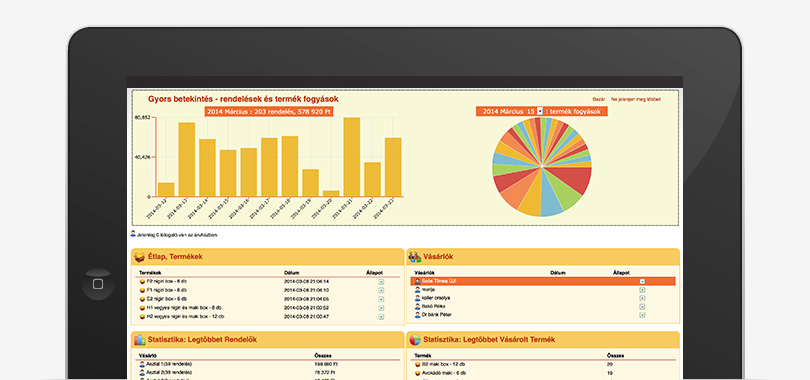The image size is (810, 380).
Task: Open the day dropdown in the termék fogyások header
Action: [540, 111]
